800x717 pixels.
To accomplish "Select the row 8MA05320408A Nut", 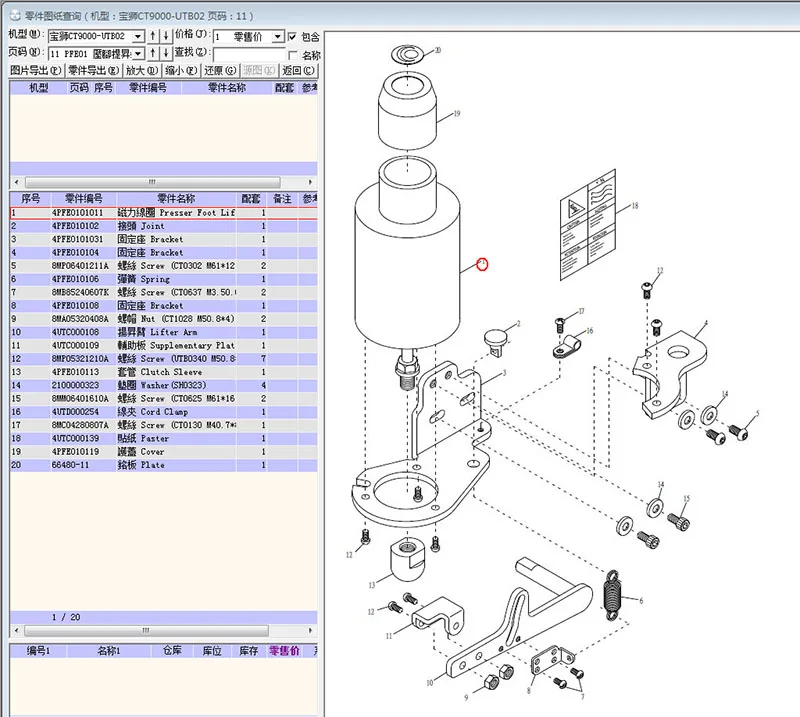I will (163, 319).
